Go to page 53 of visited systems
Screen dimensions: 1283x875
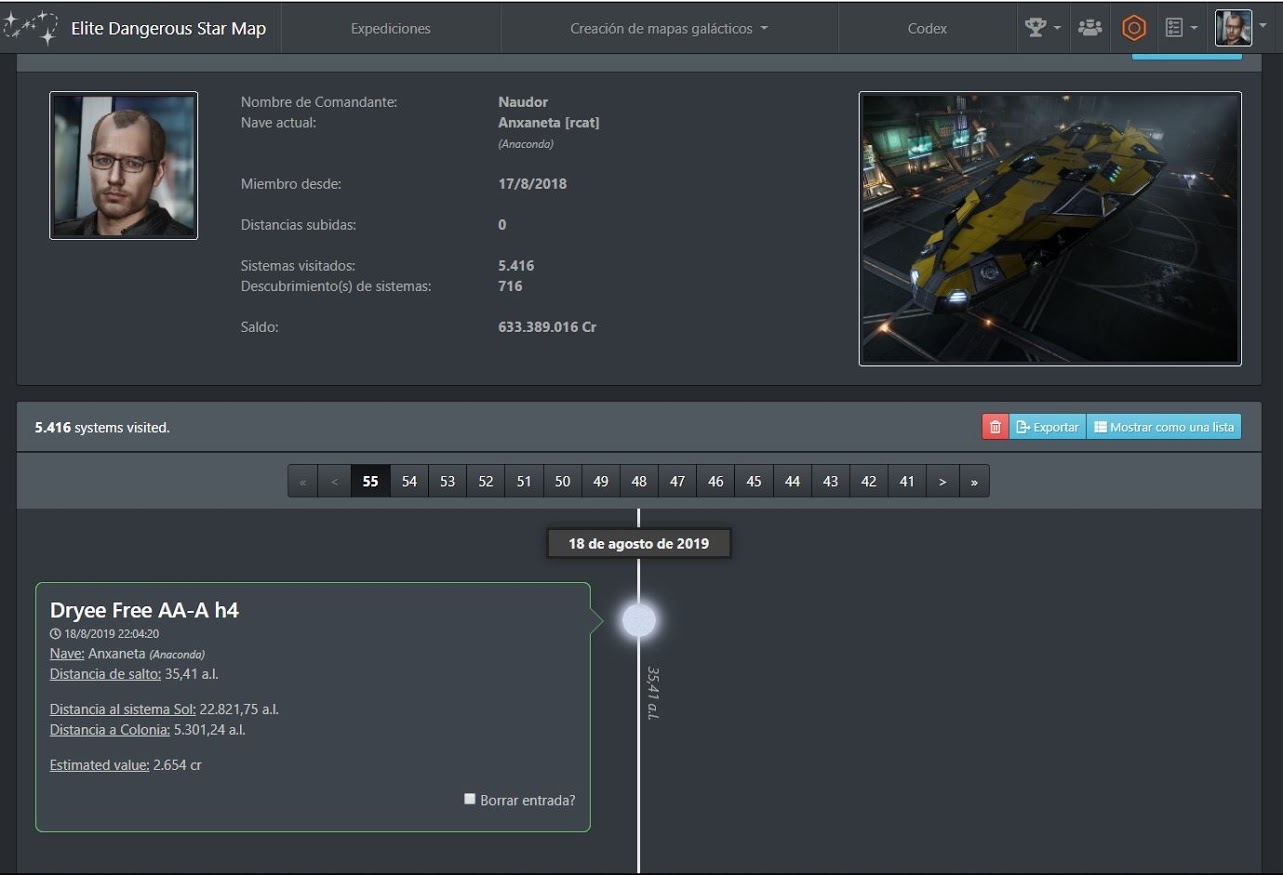coord(447,481)
